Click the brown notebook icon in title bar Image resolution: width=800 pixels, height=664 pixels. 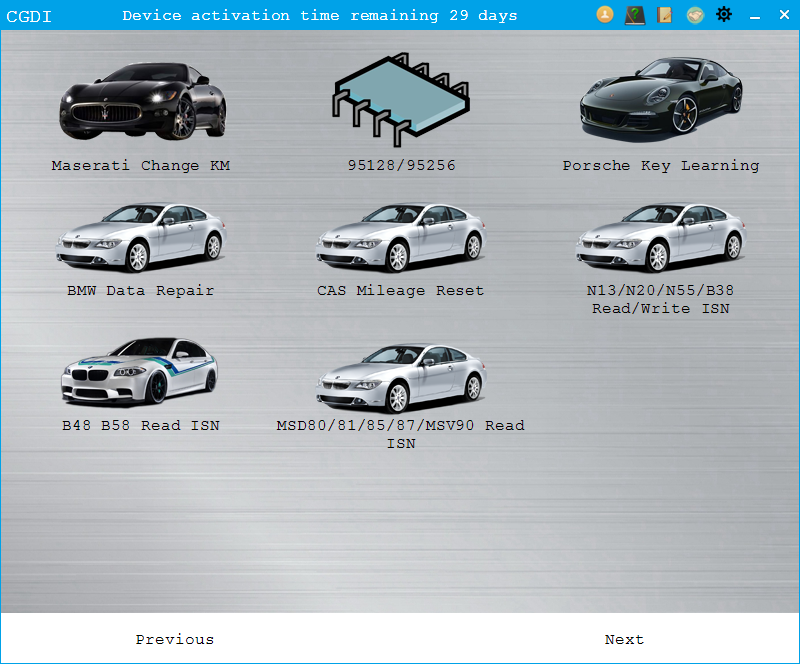(664, 15)
